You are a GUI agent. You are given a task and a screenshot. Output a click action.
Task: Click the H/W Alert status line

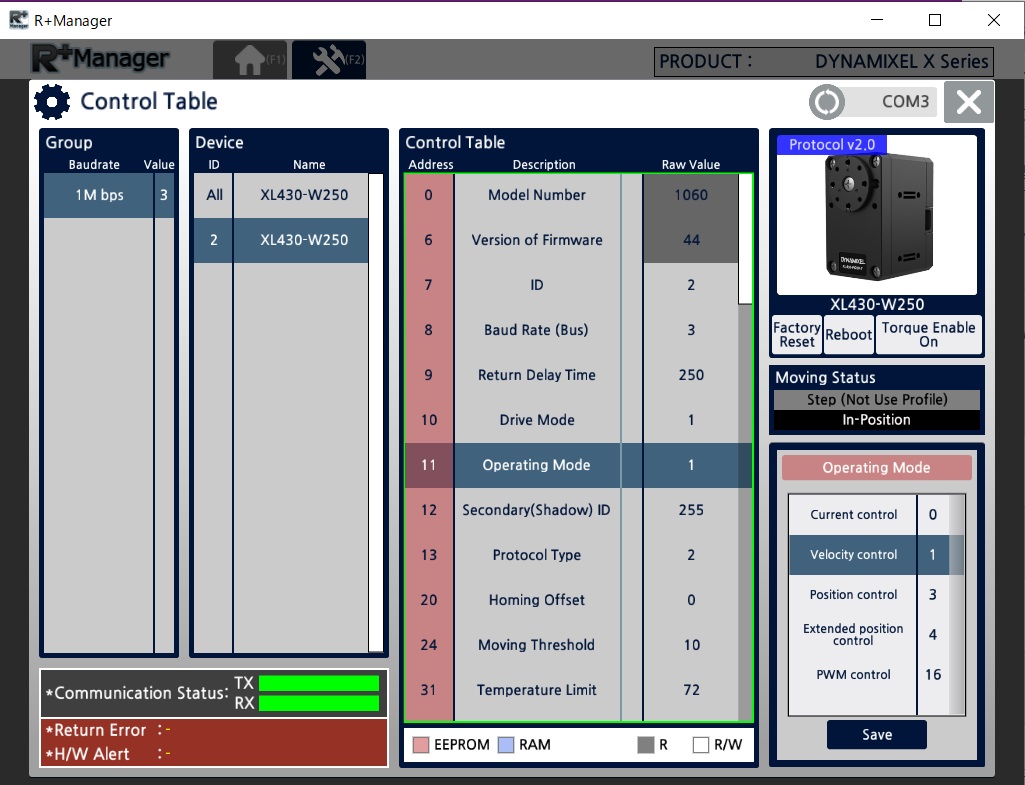click(x=214, y=754)
